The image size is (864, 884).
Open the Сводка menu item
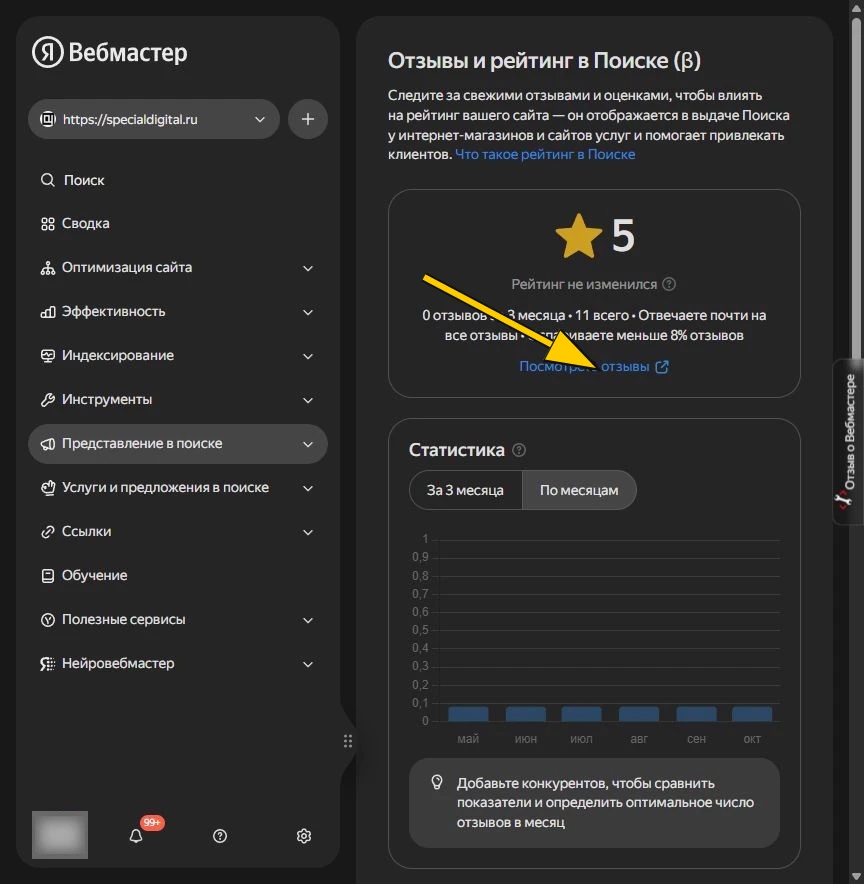(178, 224)
